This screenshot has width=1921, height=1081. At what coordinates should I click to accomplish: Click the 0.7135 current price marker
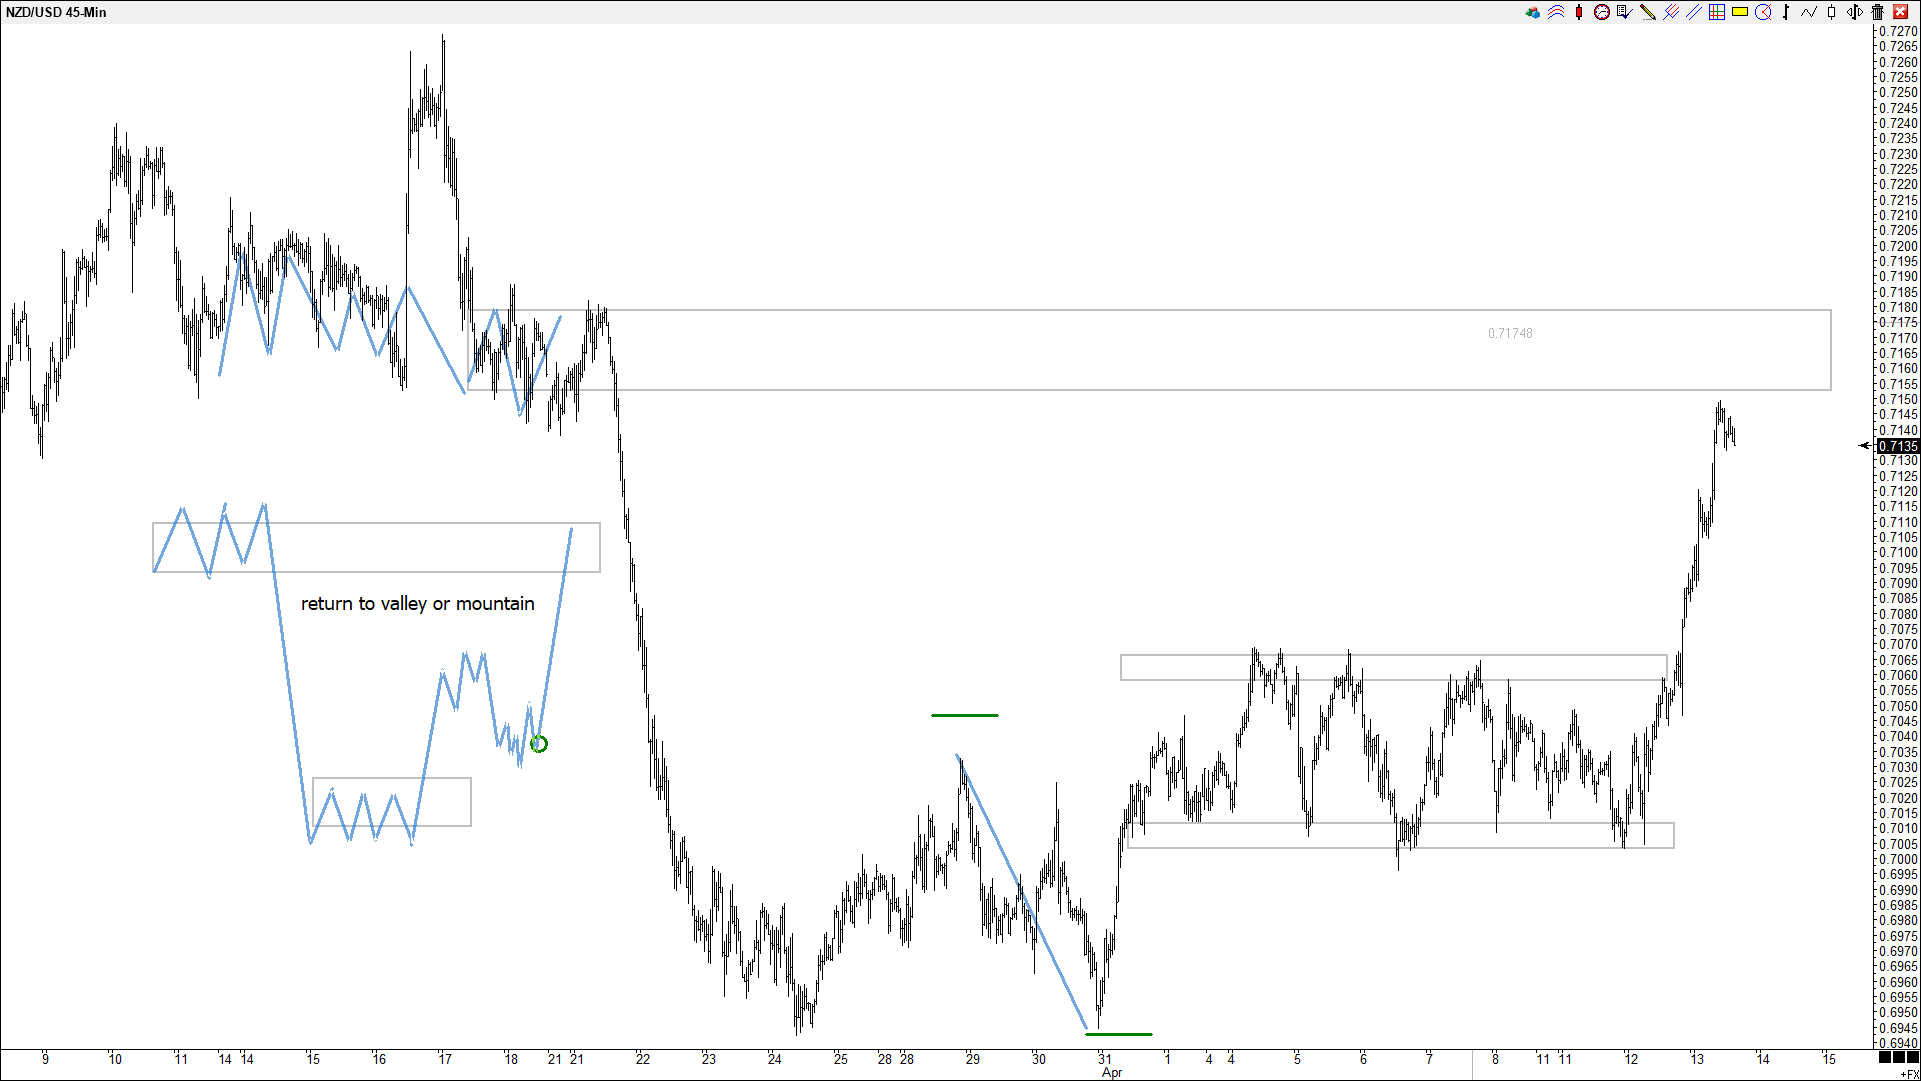click(x=1898, y=446)
